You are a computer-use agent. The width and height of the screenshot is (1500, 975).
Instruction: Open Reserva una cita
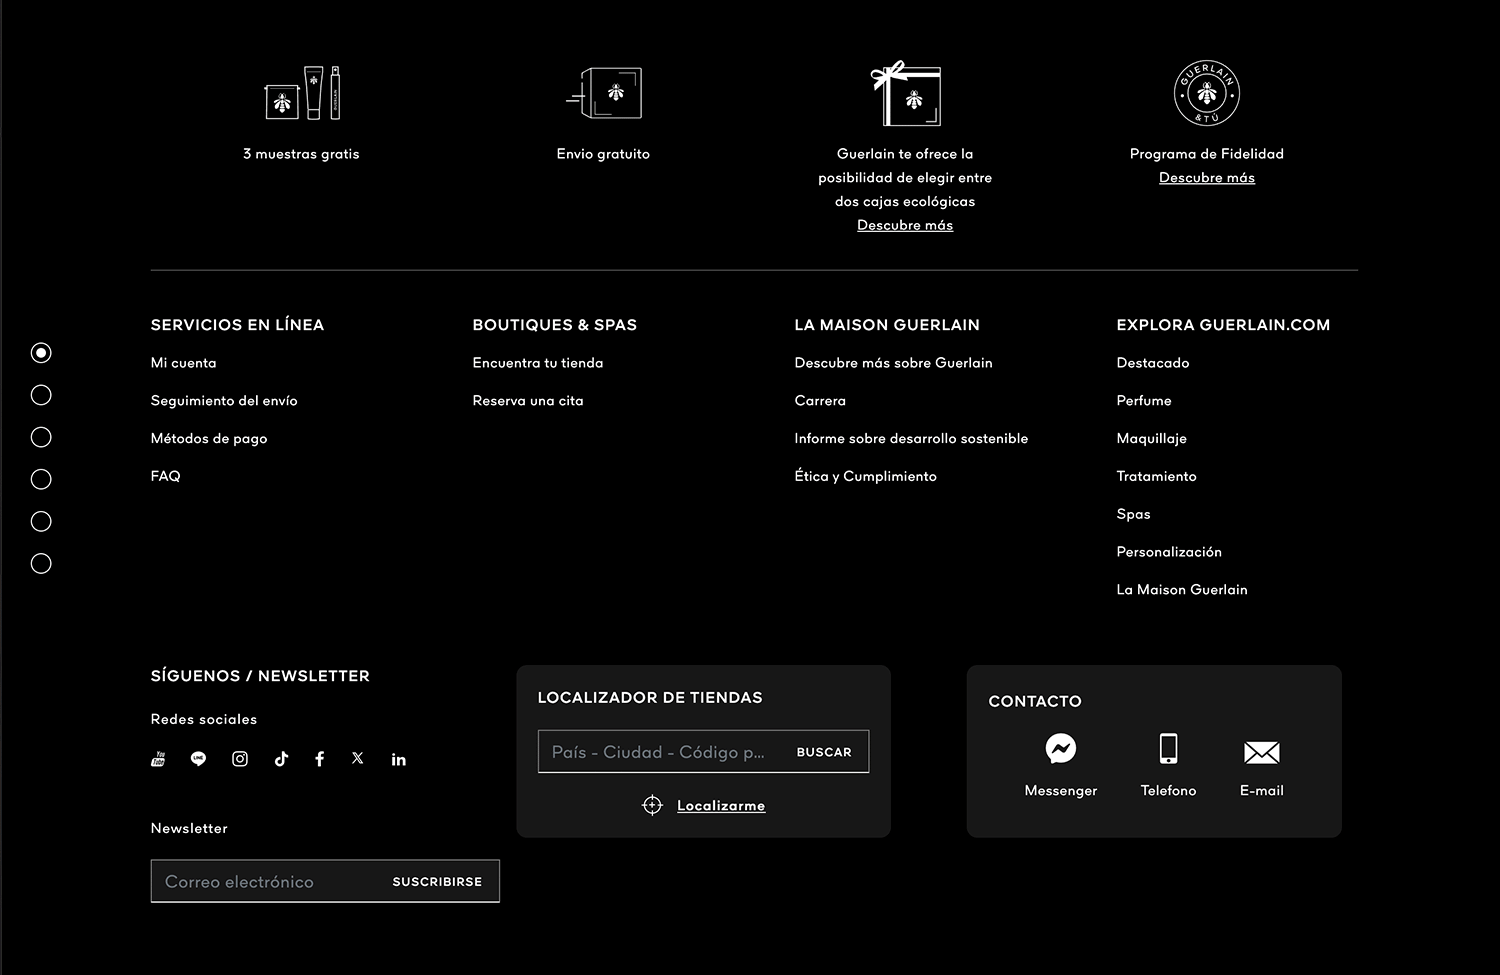(x=528, y=400)
